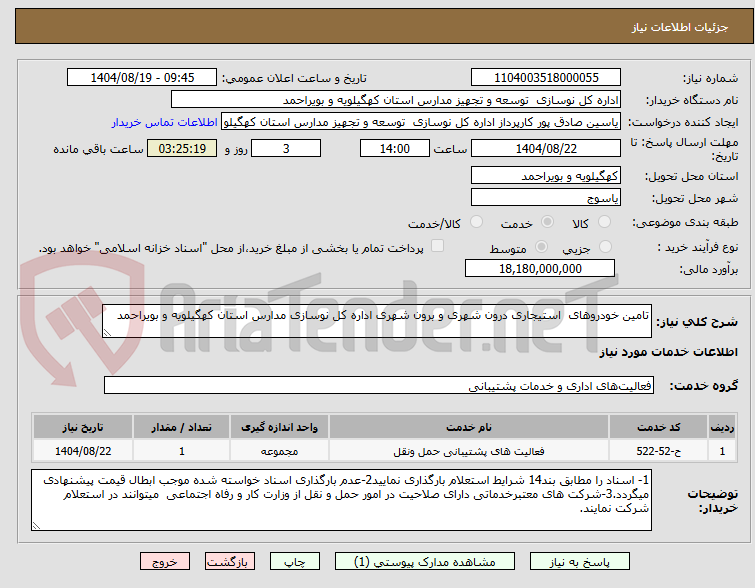This screenshot has height=588, width=755.
Task: Click service name فعالیت های پشتیبانی حمل ونقل
Action: coord(469,451)
